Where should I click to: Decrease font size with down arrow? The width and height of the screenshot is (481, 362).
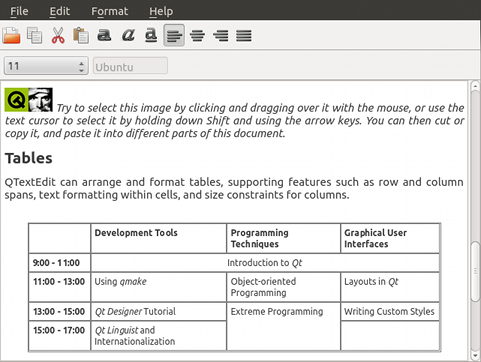81,70
